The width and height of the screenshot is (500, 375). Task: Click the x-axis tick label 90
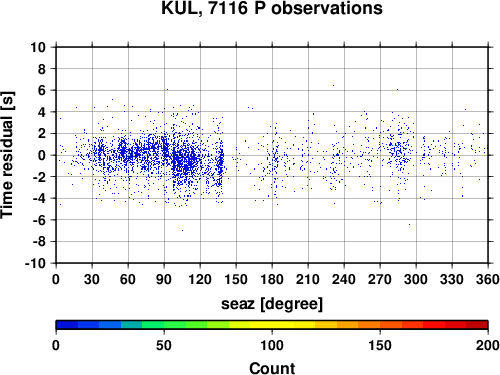(x=164, y=279)
